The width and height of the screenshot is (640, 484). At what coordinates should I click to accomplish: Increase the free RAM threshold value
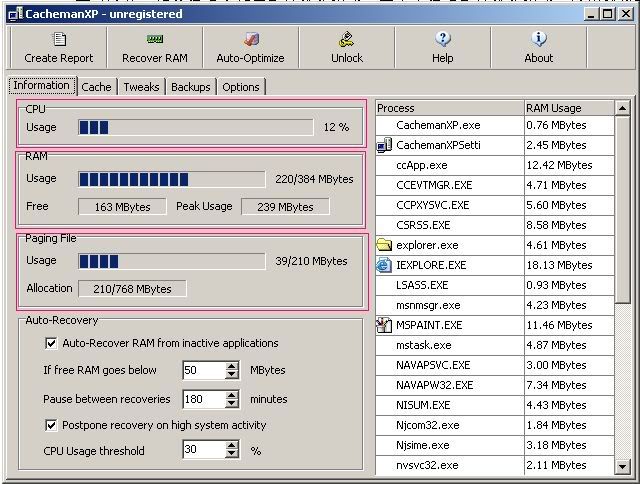point(232,366)
